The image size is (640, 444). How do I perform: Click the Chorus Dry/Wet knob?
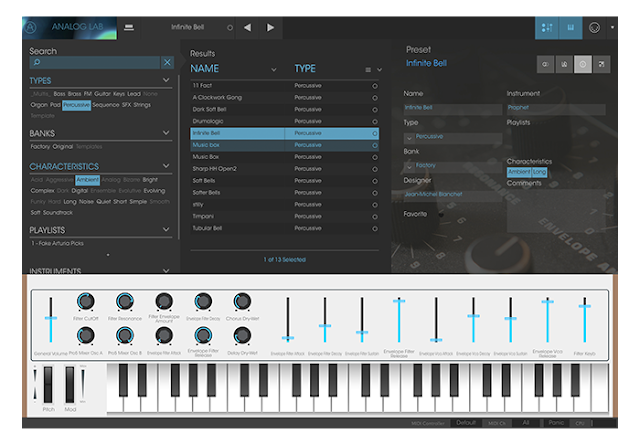242,302
